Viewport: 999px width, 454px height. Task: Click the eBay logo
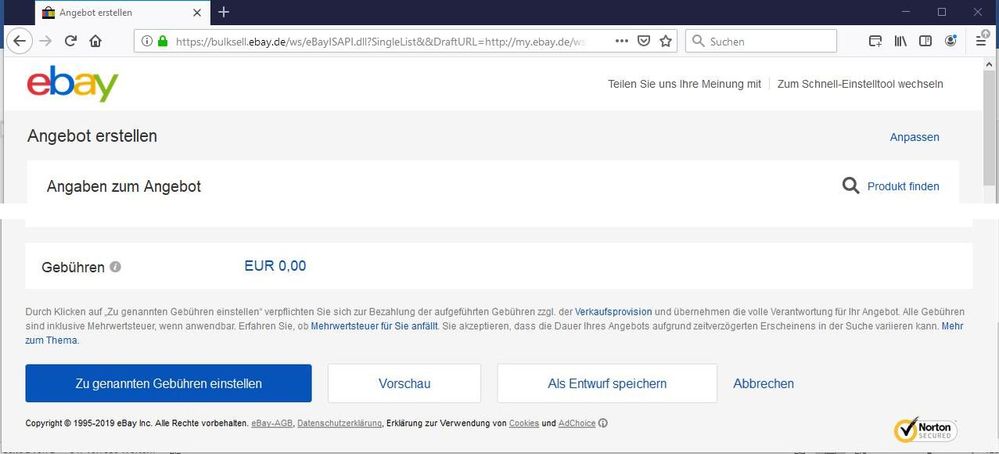tap(73, 83)
